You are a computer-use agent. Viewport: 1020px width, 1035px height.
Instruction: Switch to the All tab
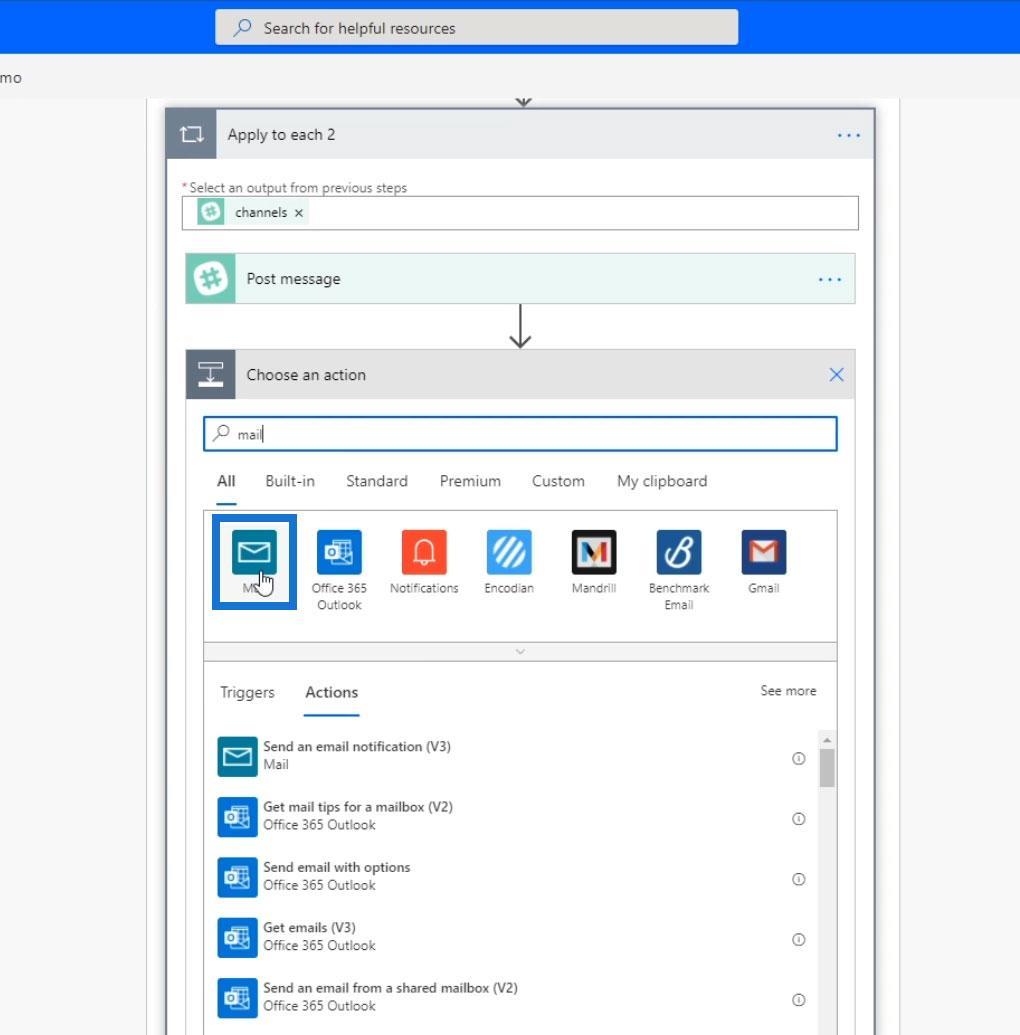tap(226, 481)
